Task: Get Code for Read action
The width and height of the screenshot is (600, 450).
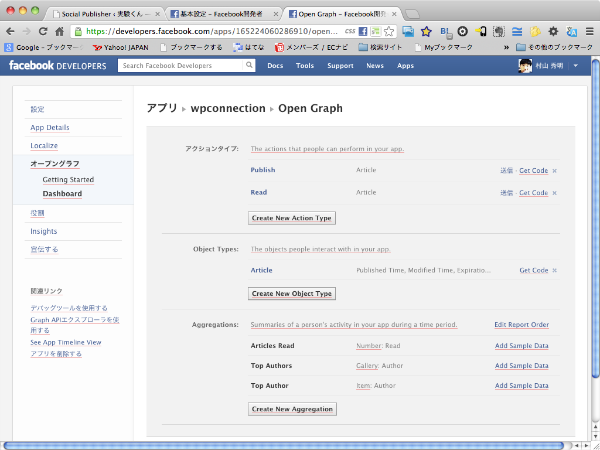Action: pos(533,192)
